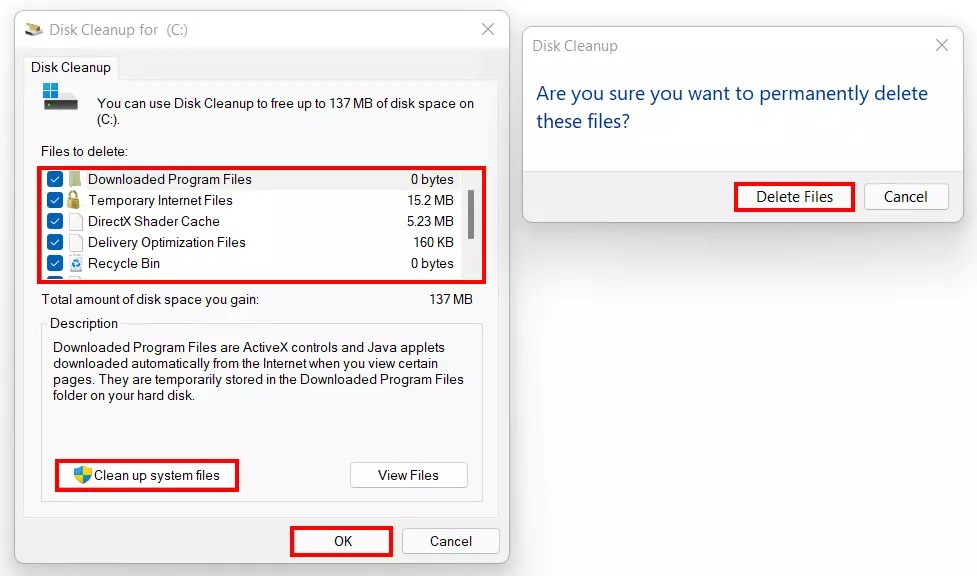Screen dimensions: 977x576
Task: Click the Files to delete list scrollbar
Action: click(x=470, y=215)
